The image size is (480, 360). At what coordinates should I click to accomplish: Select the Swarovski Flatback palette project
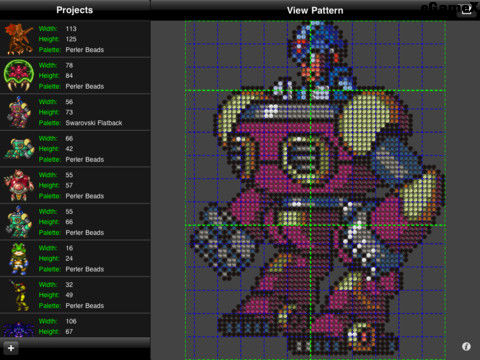(x=75, y=112)
